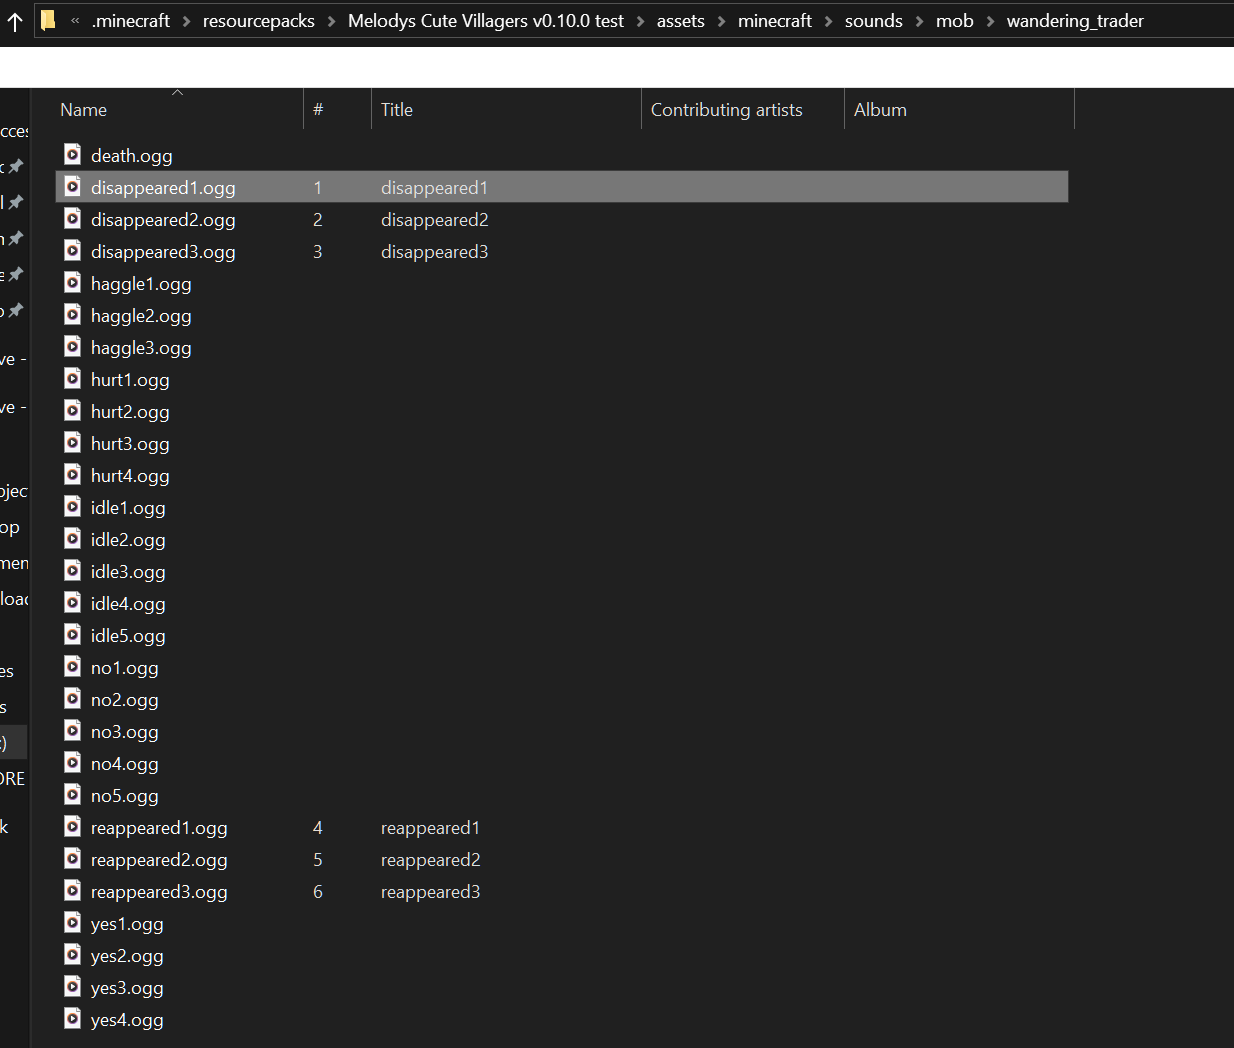Sort by the Title column header

coord(397,110)
